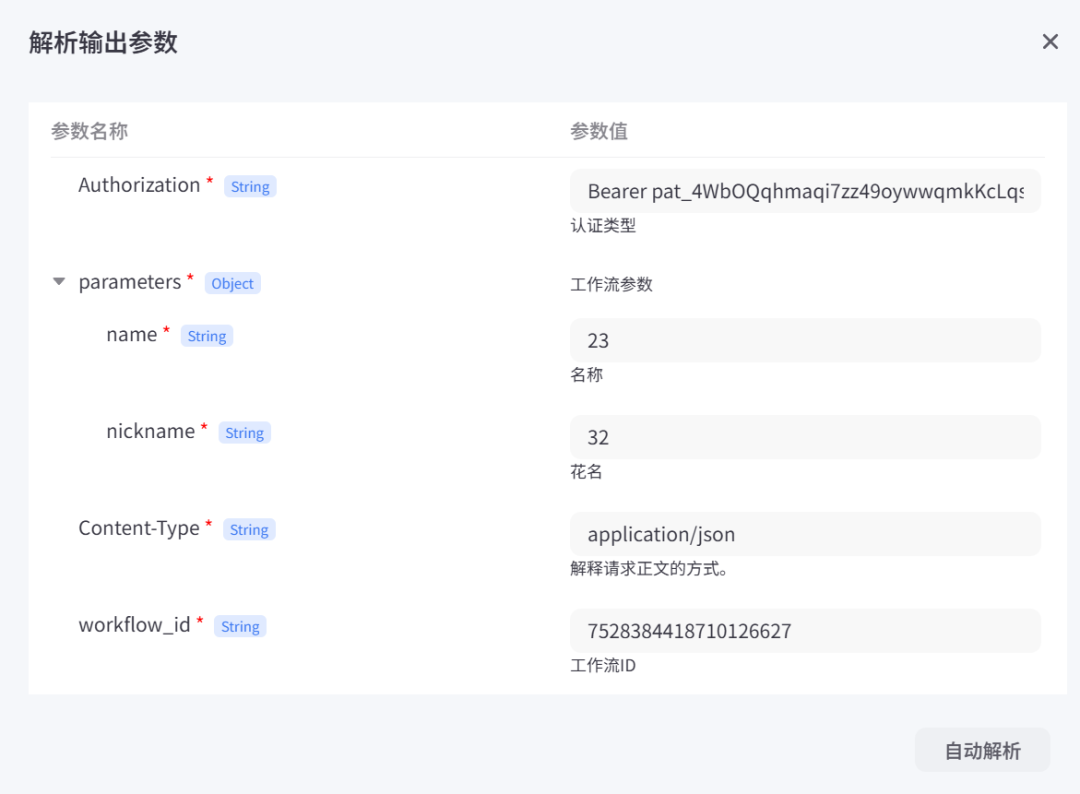Click the 参数名称 column header
The image size is (1080, 794).
(90, 131)
